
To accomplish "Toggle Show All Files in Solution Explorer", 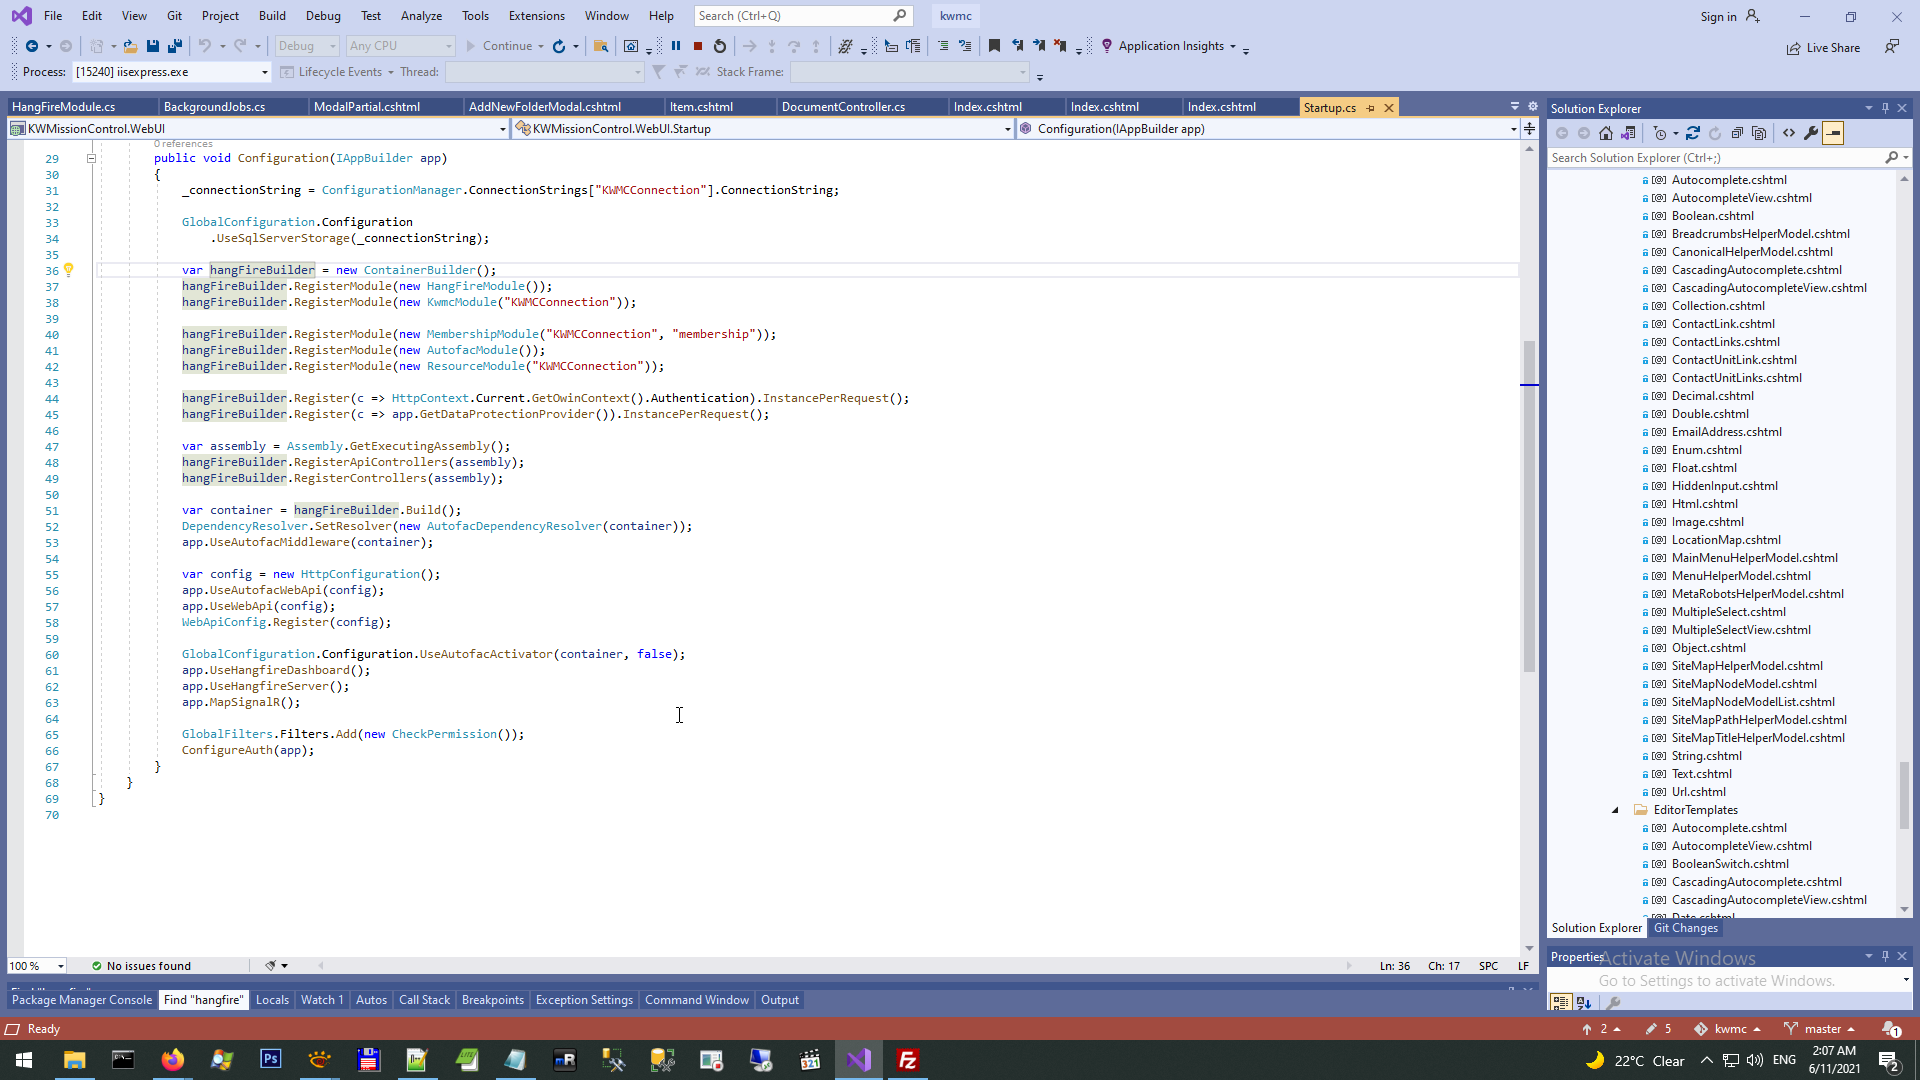I will point(1759,133).
